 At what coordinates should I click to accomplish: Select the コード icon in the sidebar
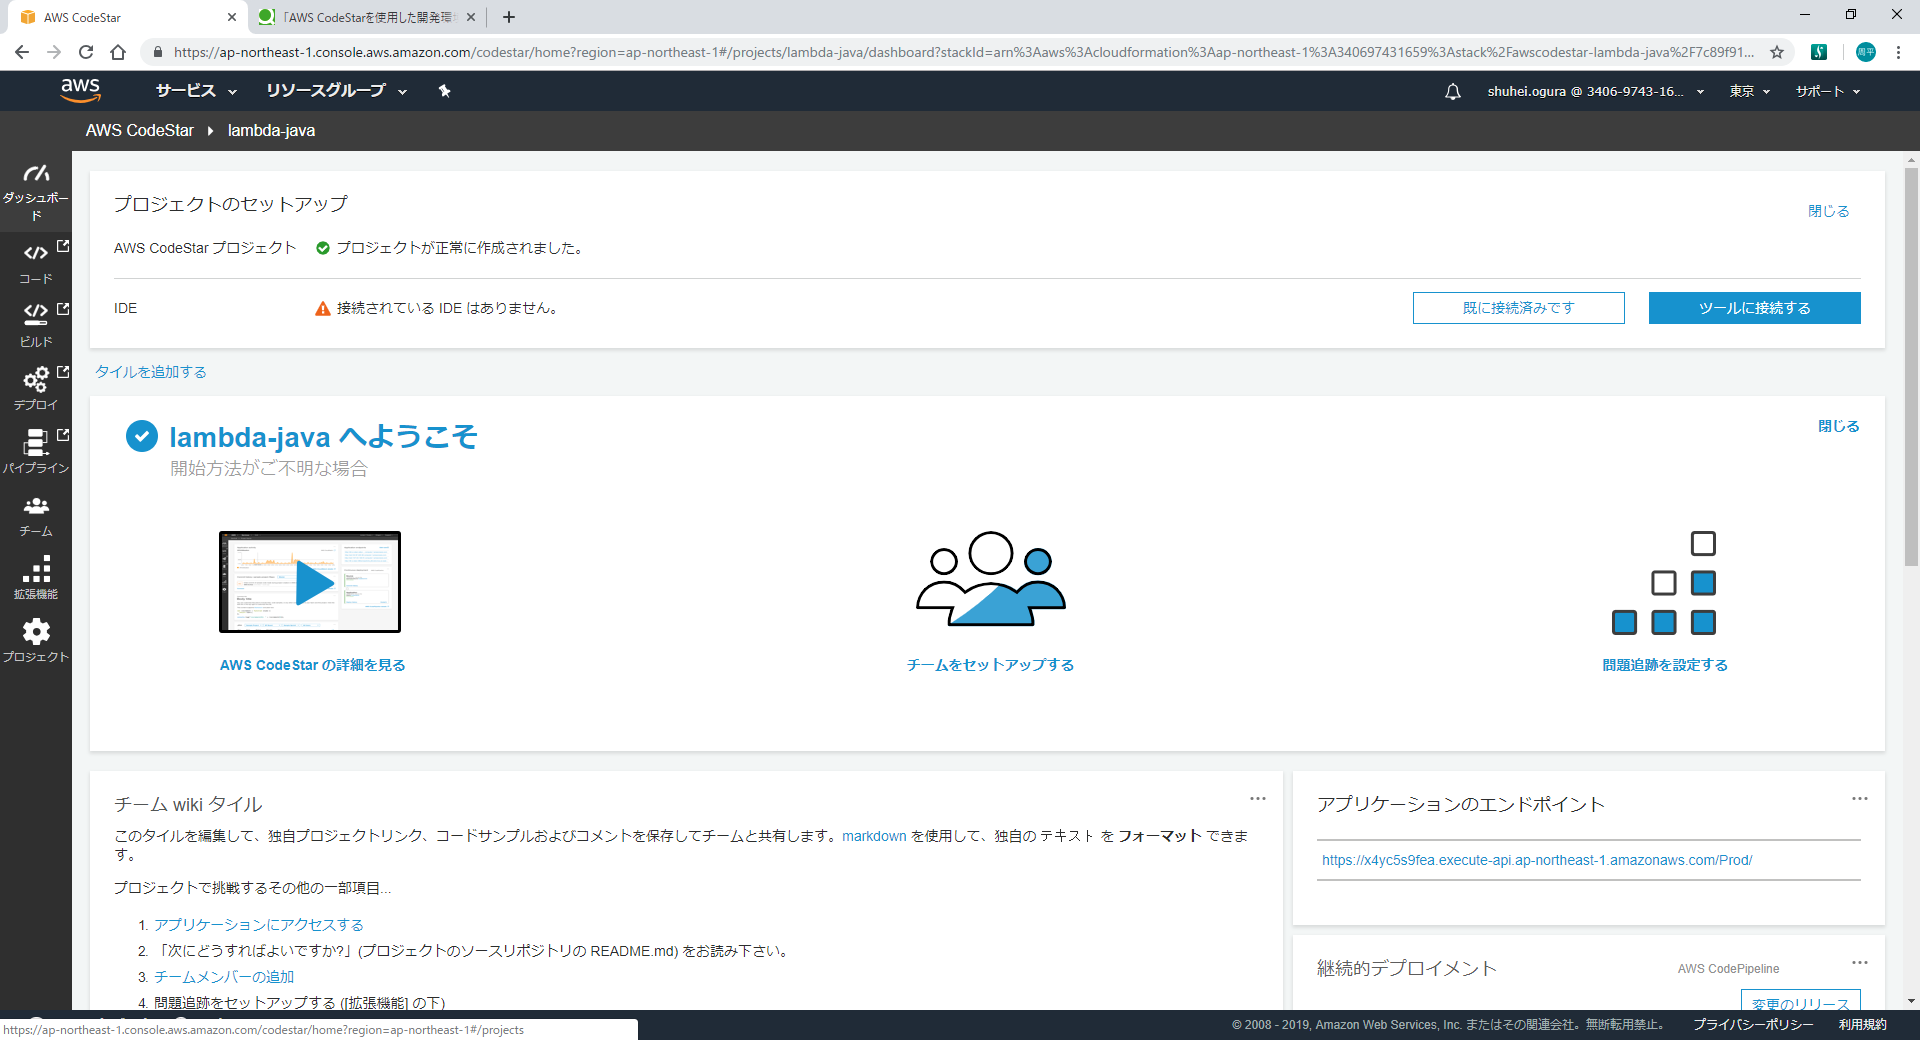pos(36,260)
